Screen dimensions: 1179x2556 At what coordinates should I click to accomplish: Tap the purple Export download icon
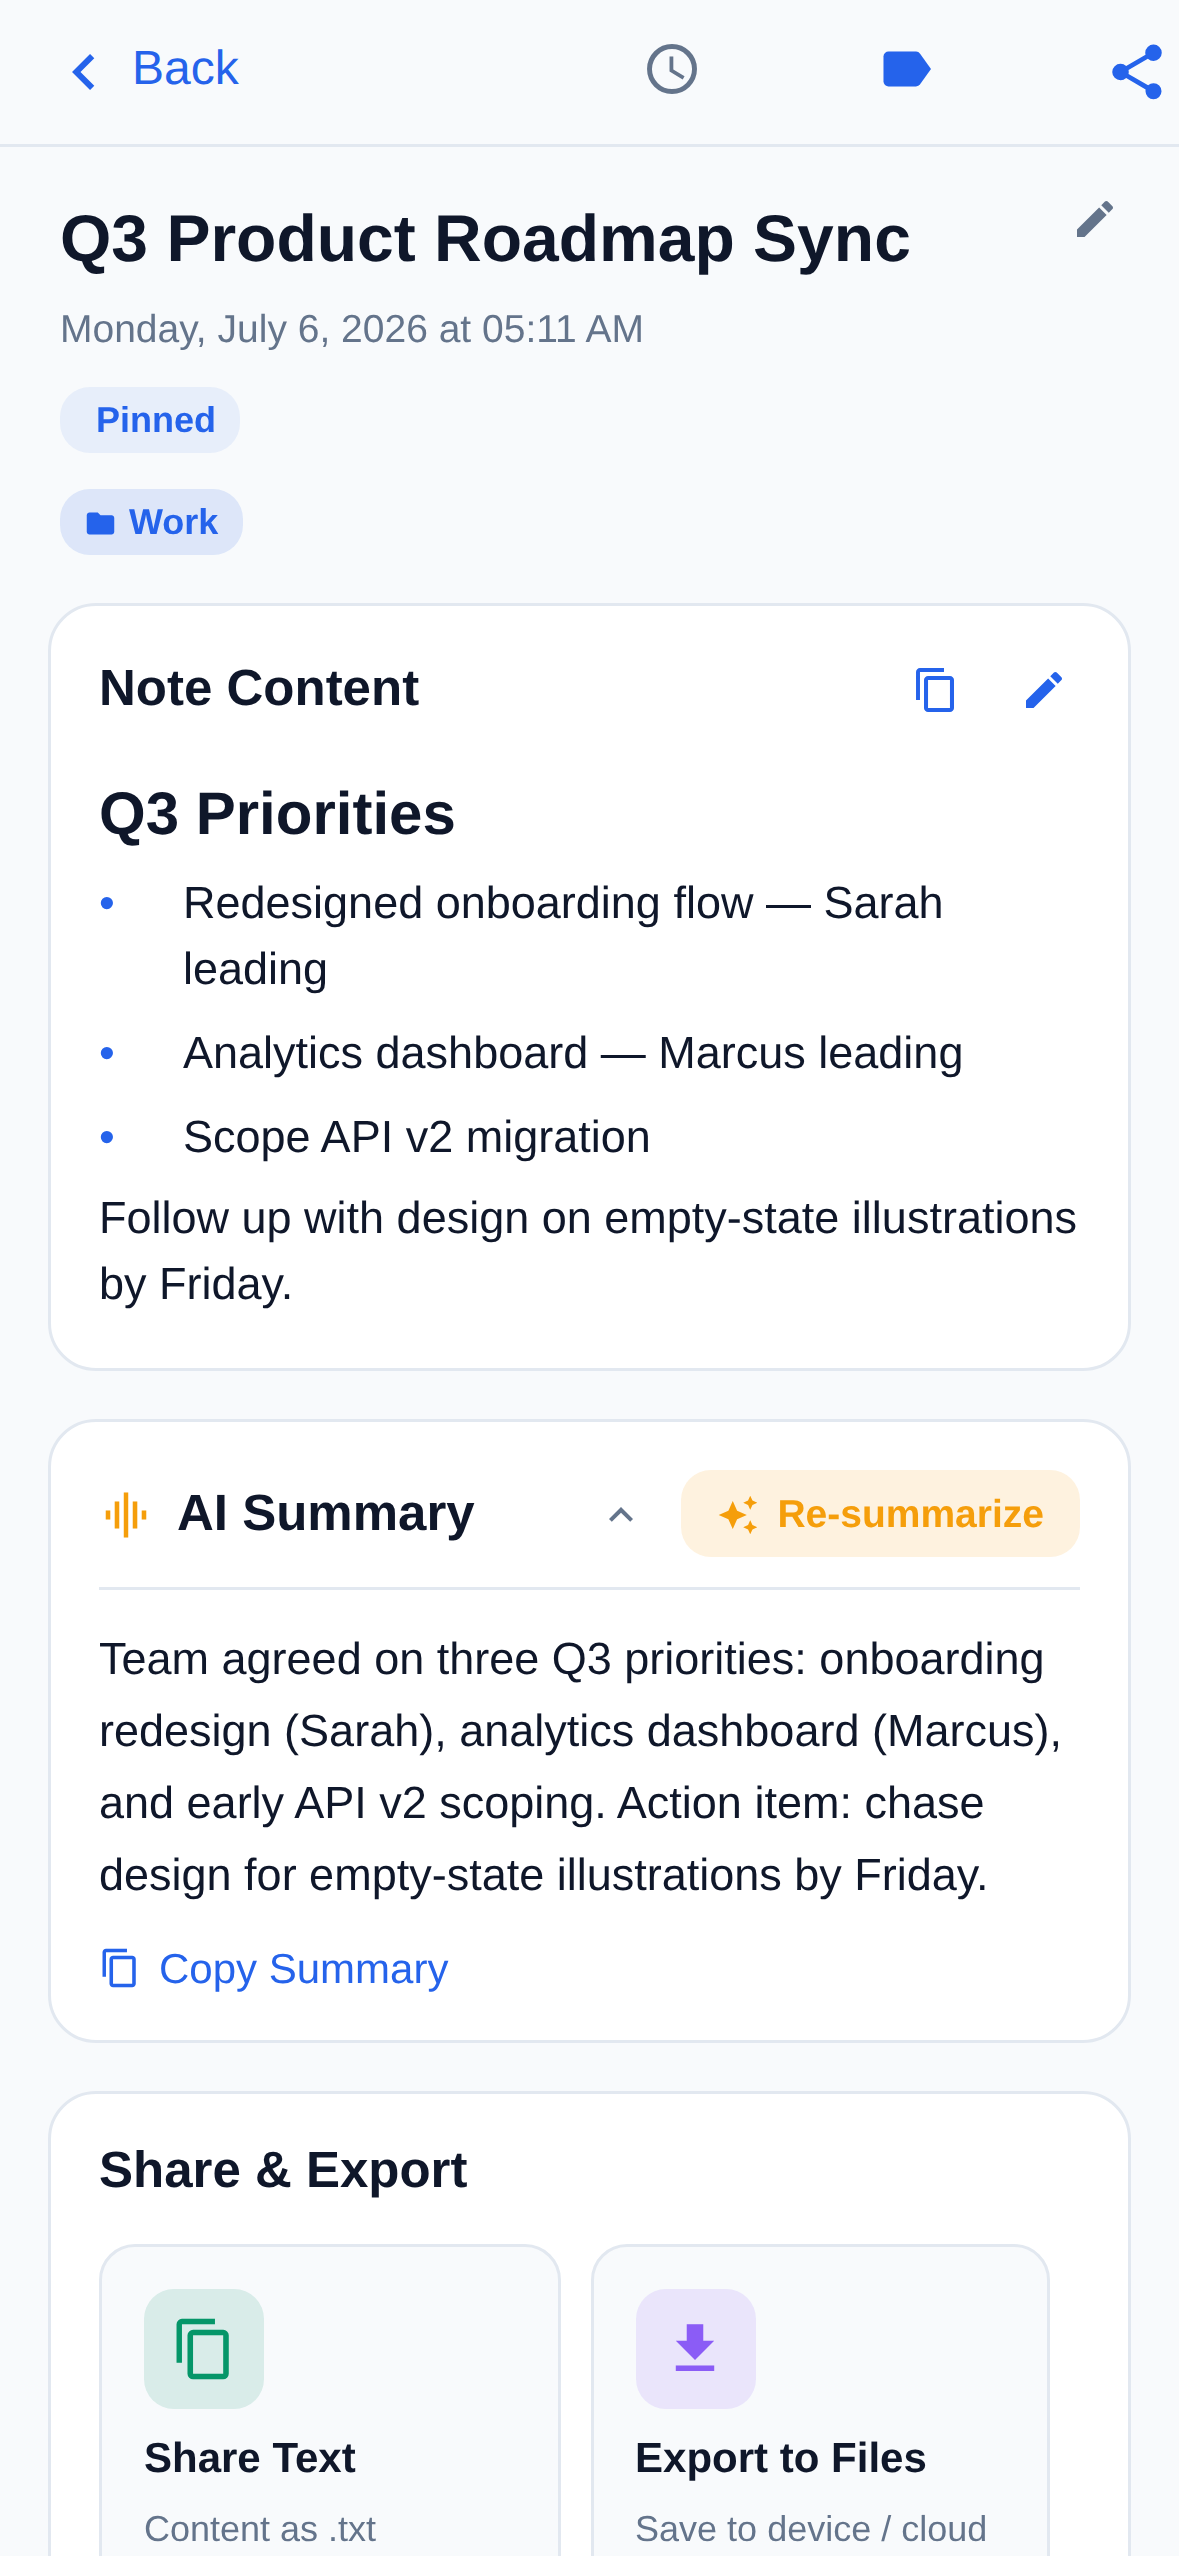(x=695, y=2348)
